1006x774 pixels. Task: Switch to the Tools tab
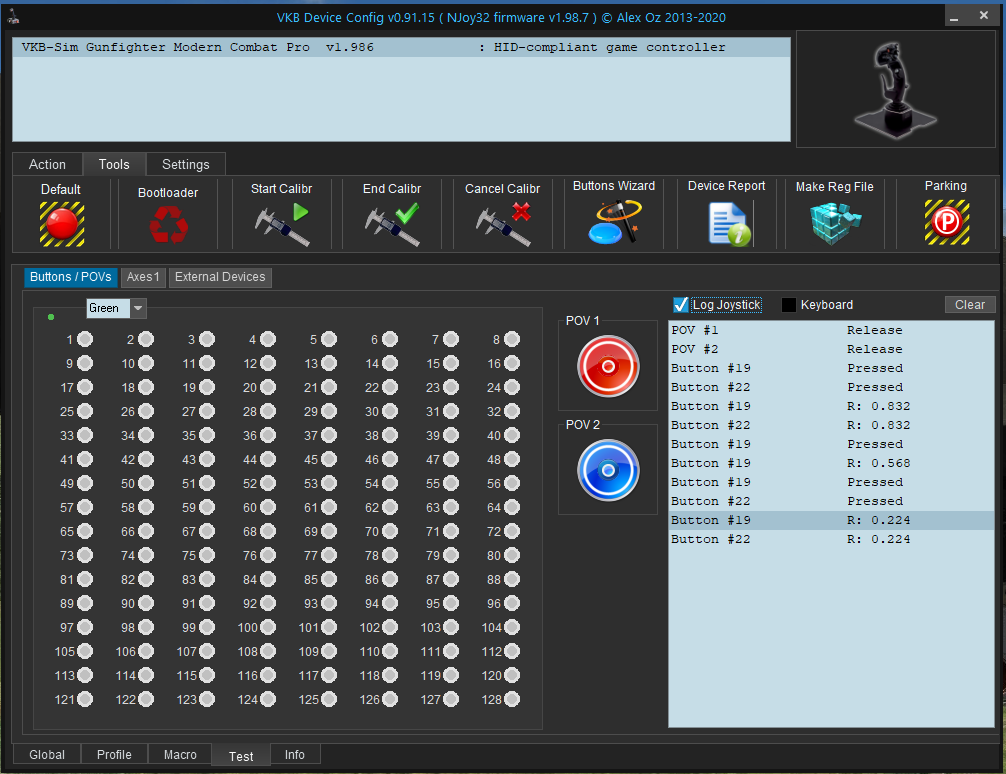point(114,164)
